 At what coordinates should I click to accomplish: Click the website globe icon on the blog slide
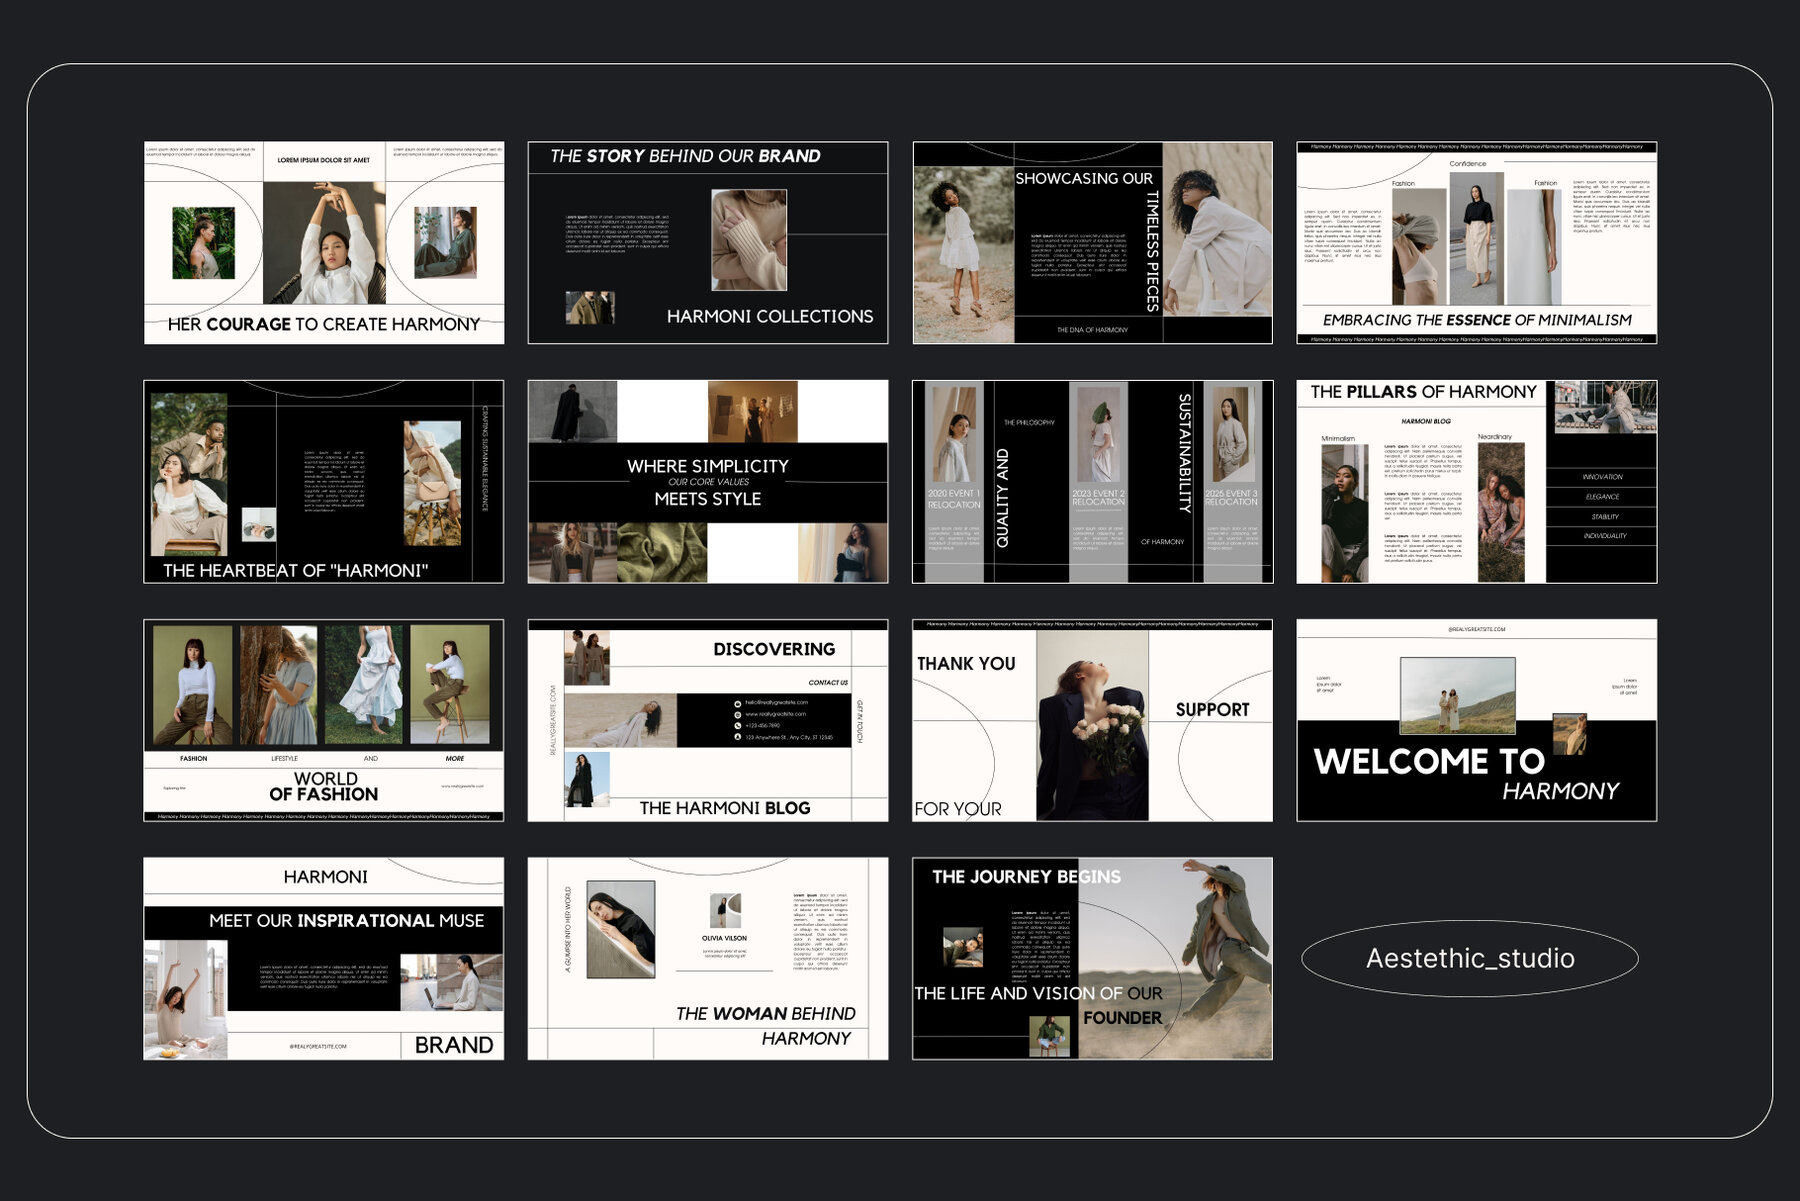tap(737, 717)
